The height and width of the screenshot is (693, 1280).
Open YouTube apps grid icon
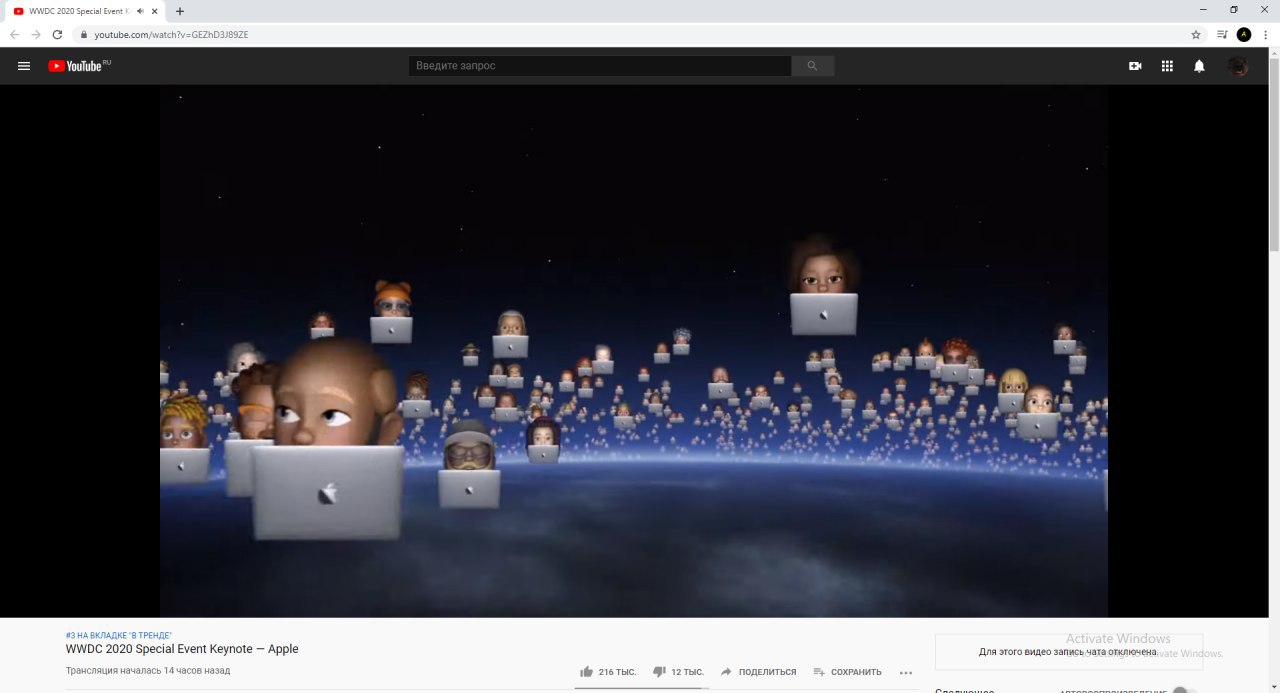[1167, 66]
